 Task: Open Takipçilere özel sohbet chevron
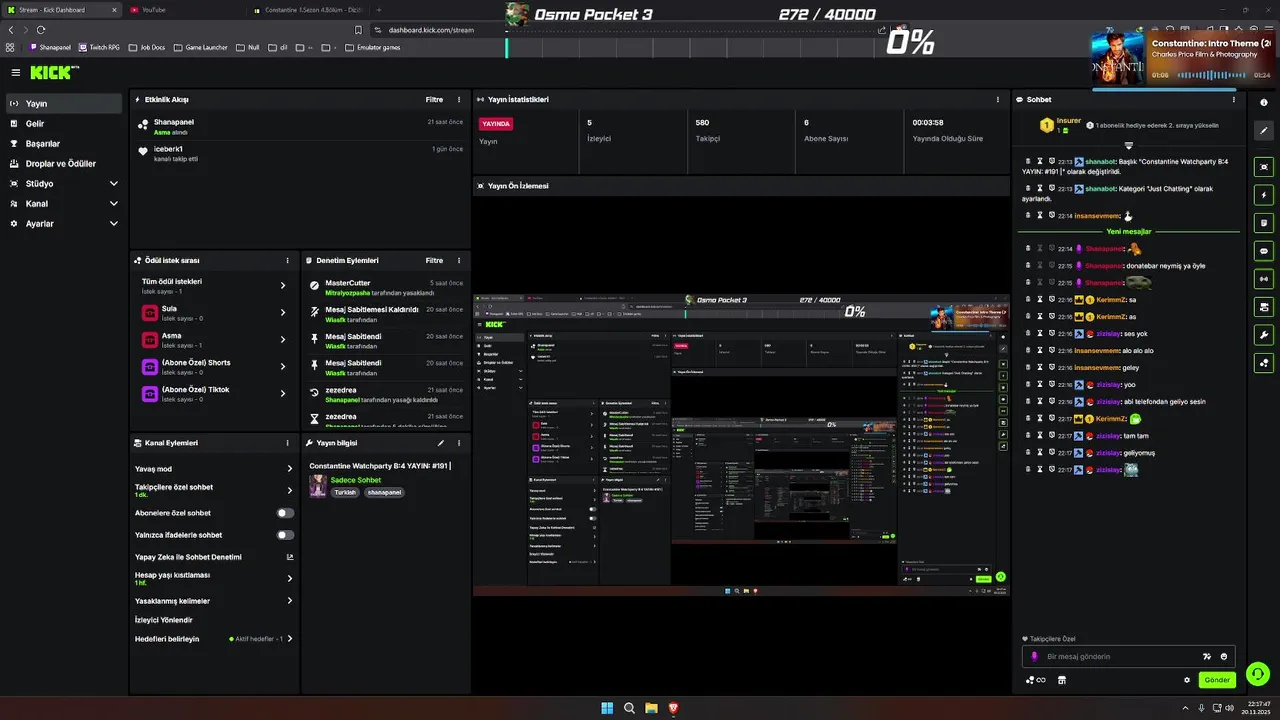[290, 490]
